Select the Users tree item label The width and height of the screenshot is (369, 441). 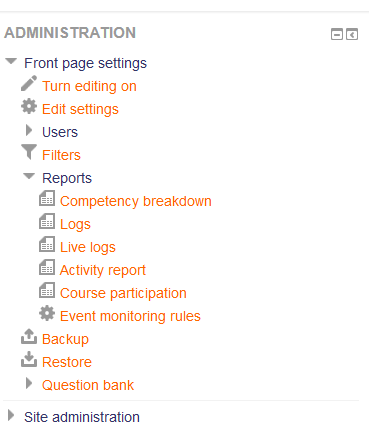[60, 132]
